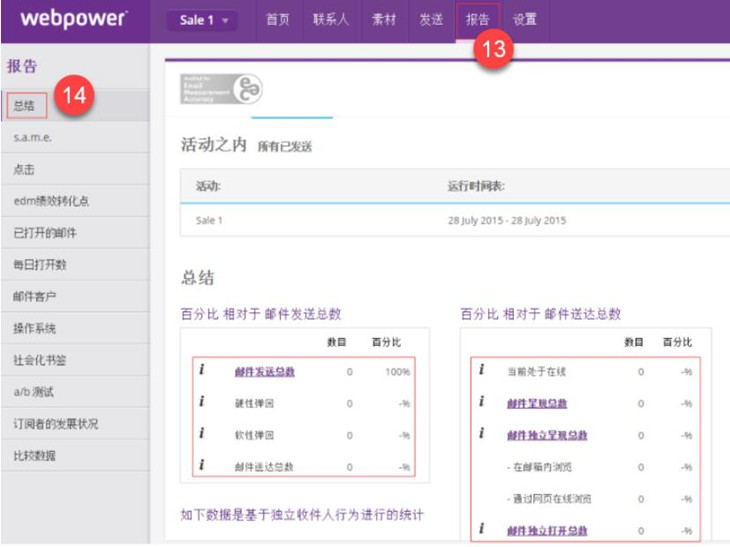Click info icon beside 软性弹回

(202, 433)
